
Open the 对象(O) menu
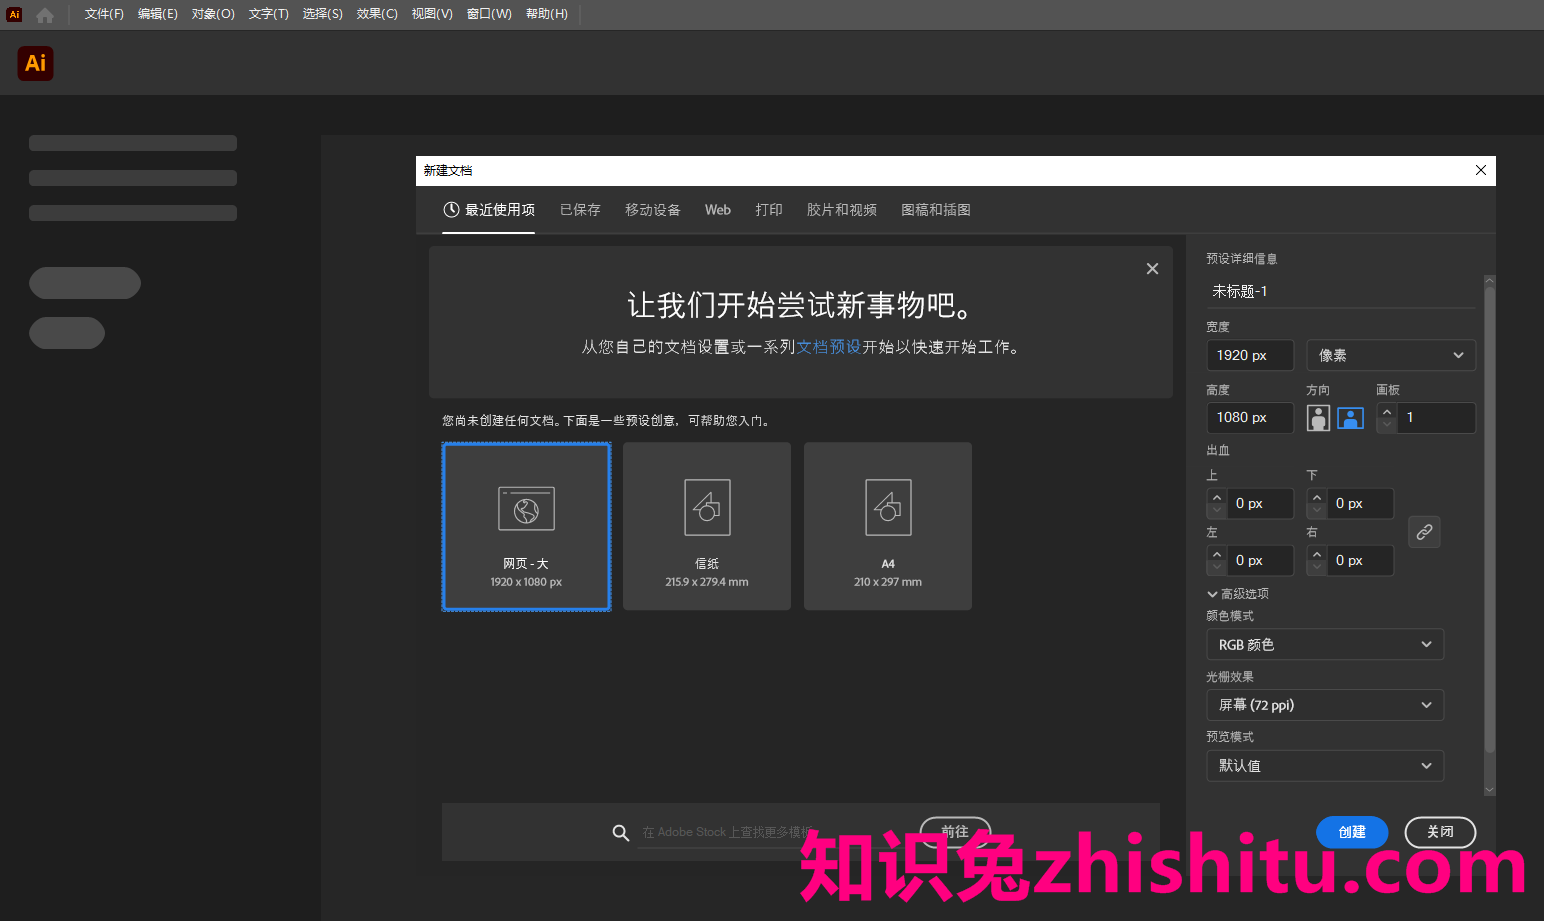(x=213, y=14)
